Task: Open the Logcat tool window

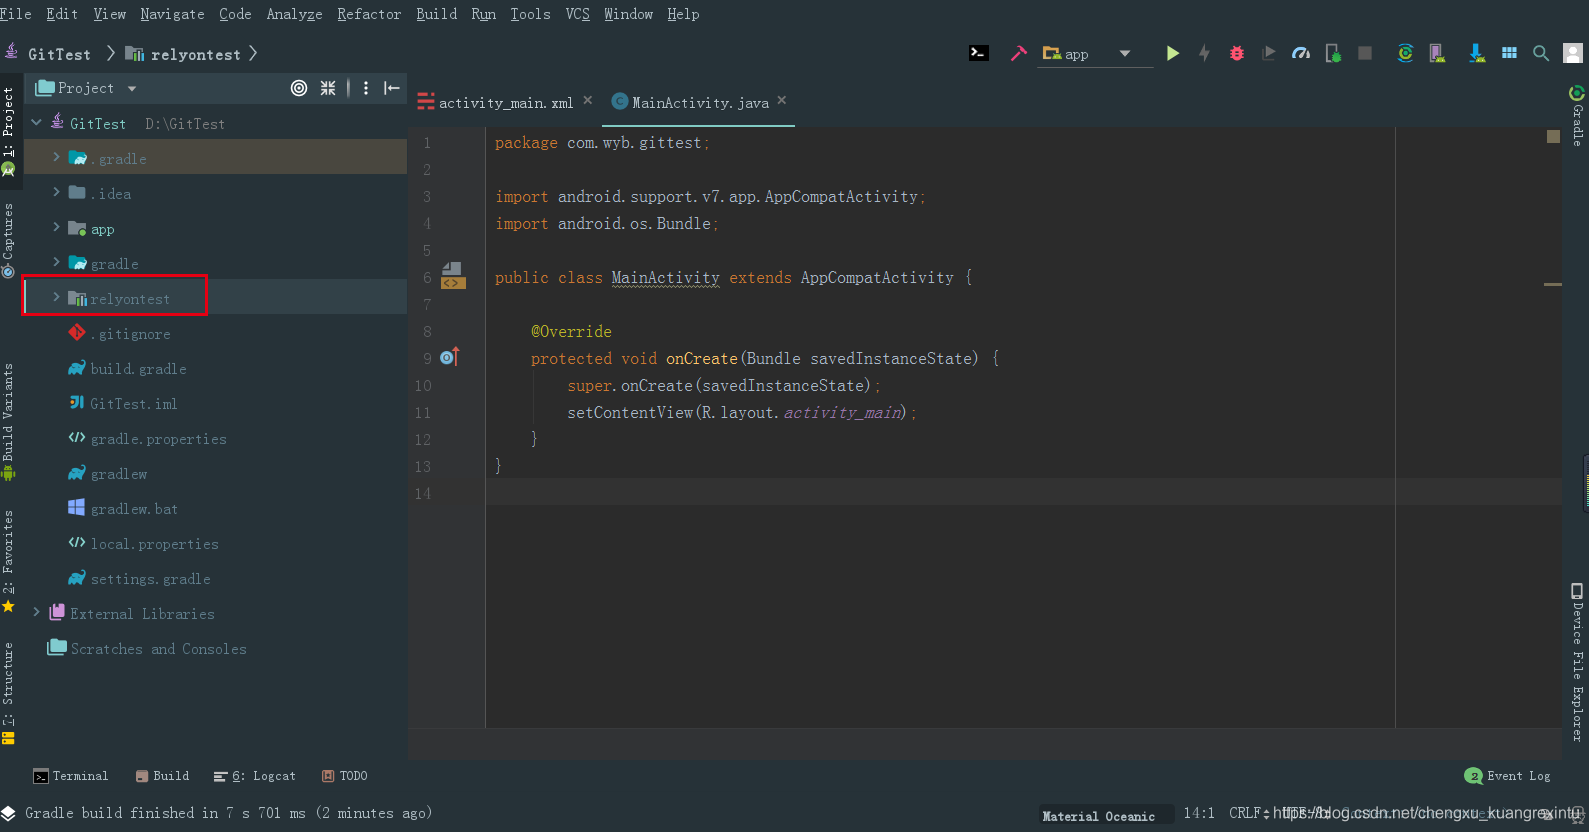Action: point(254,776)
